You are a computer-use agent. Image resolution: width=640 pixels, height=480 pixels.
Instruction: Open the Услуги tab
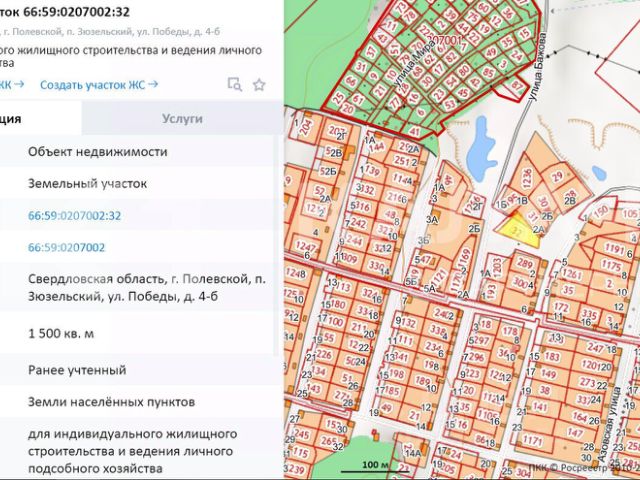[x=182, y=118]
